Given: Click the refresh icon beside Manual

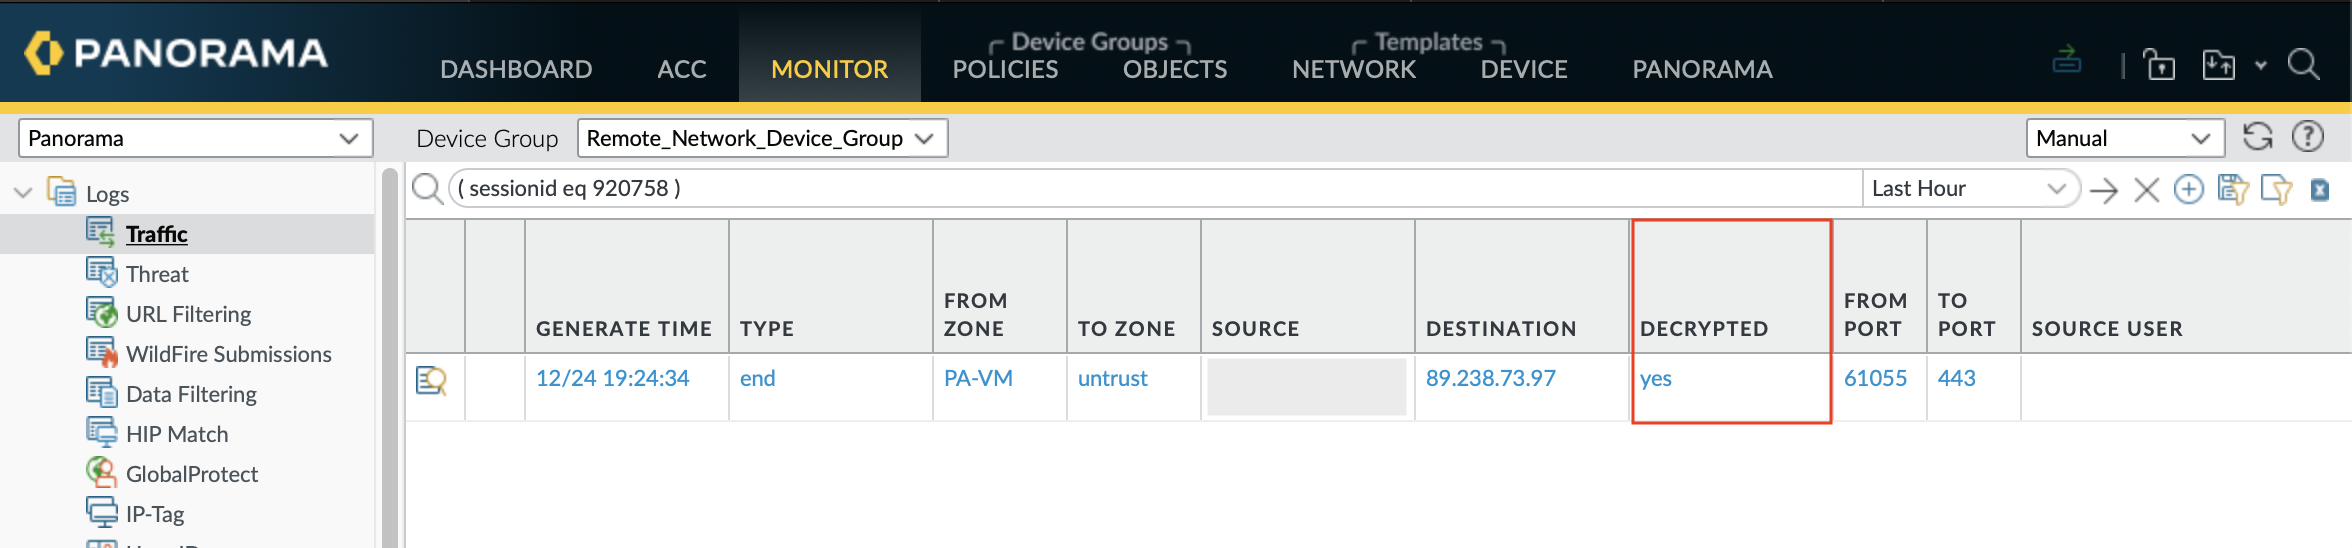Looking at the screenshot, I should tap(2258, 137).
